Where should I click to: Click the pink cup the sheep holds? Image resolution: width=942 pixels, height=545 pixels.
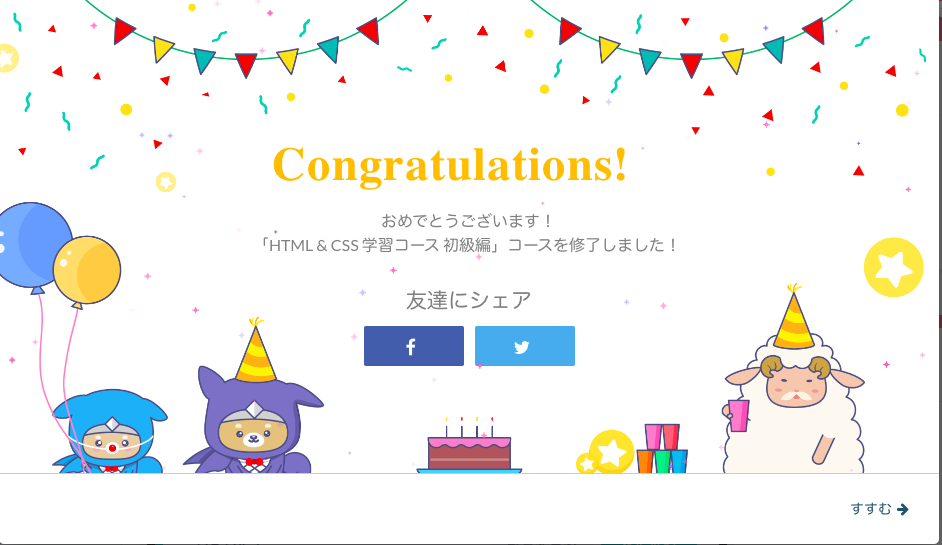click(x=738, y=415)
